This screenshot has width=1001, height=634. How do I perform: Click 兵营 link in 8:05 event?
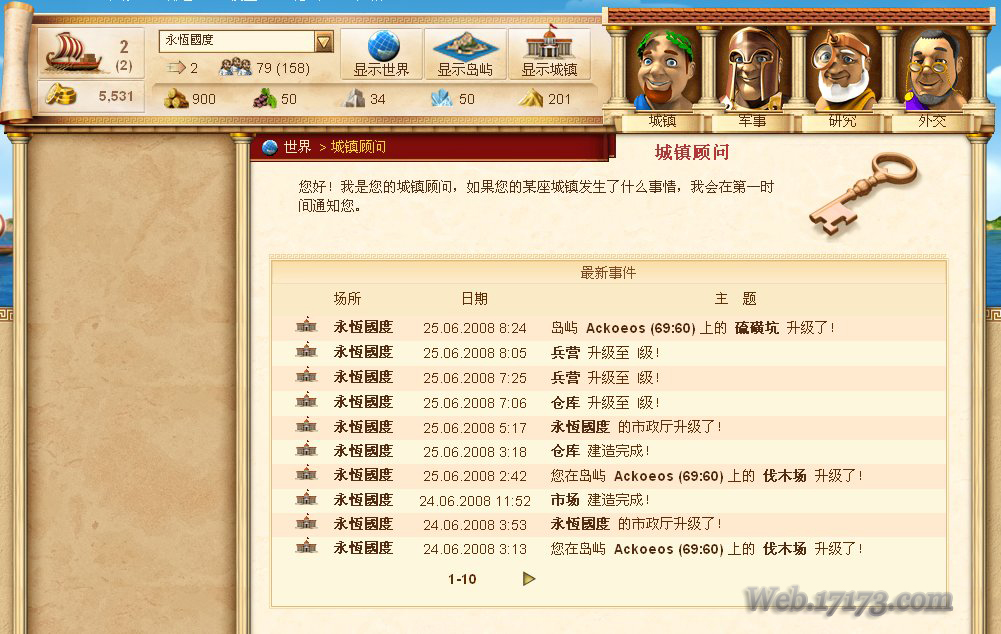click(x=565, y=352)
